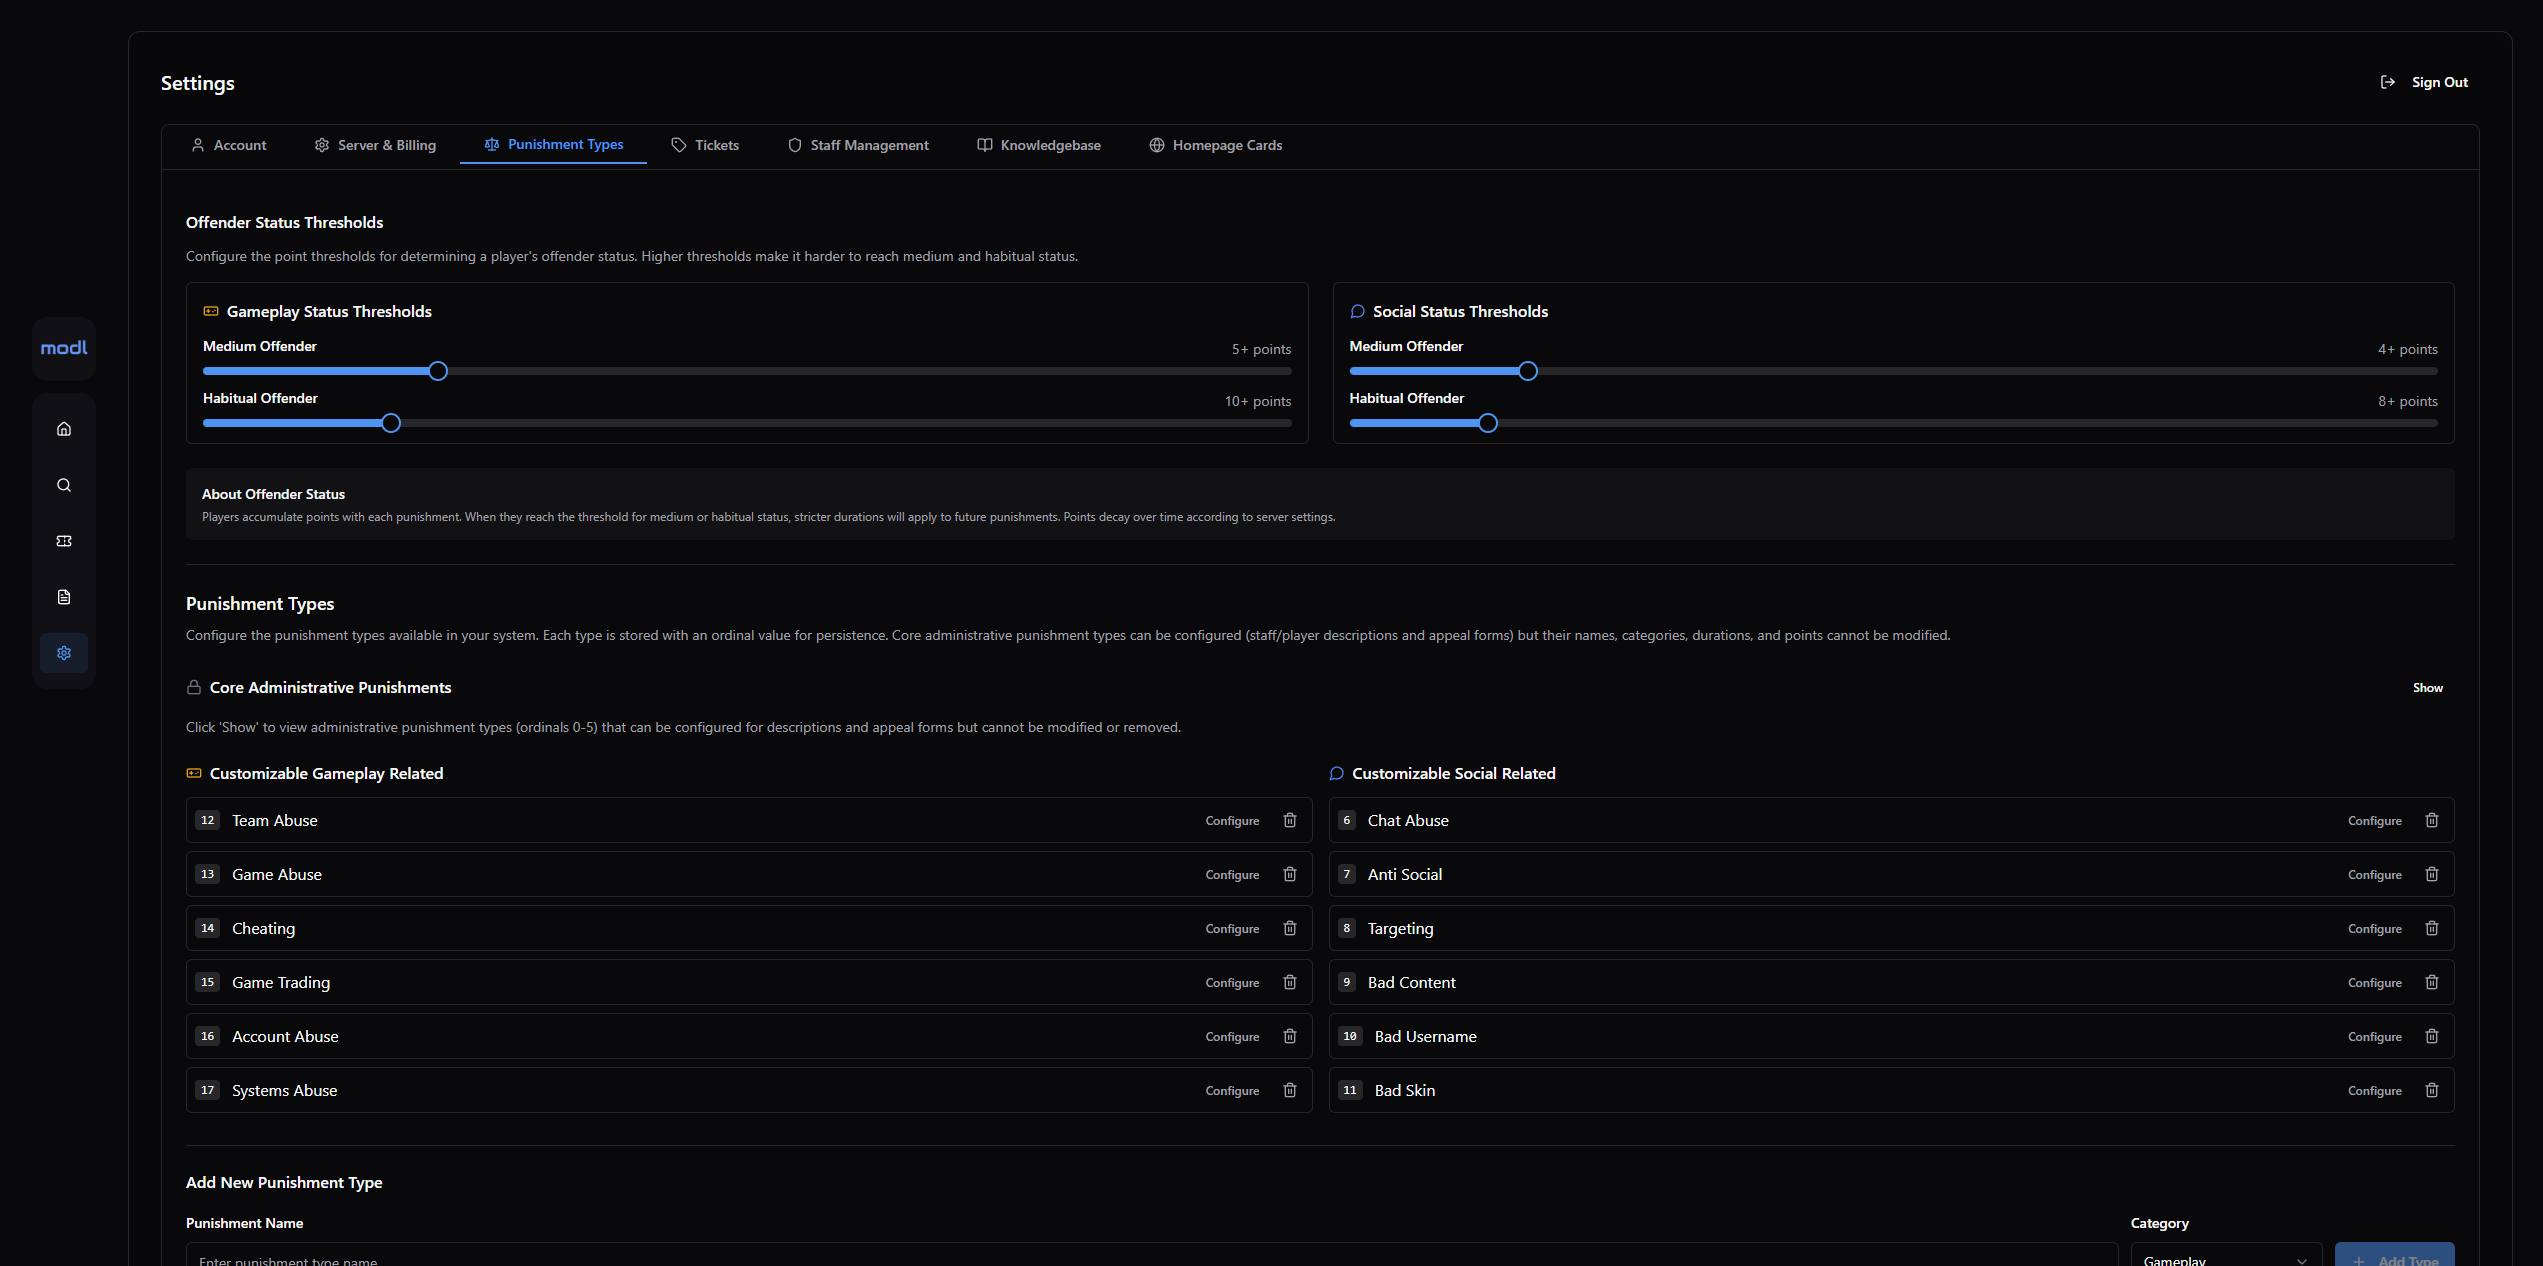Image resolution: width=2543 pixels, height=1266 pixels.
Task: Select the Bad Username row name
Action: pyautogui.click(x=1425, y=1037)
